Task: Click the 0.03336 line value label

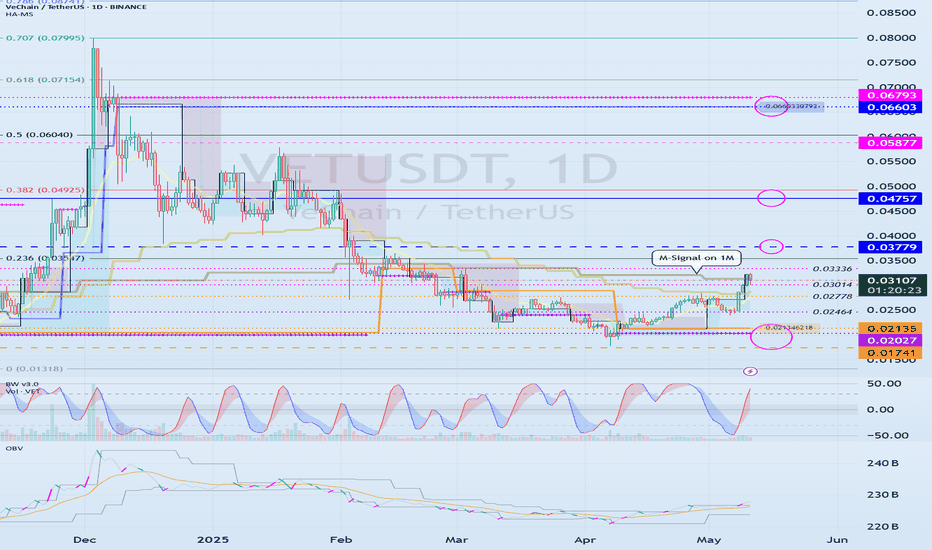Action: tap(832, 269)
